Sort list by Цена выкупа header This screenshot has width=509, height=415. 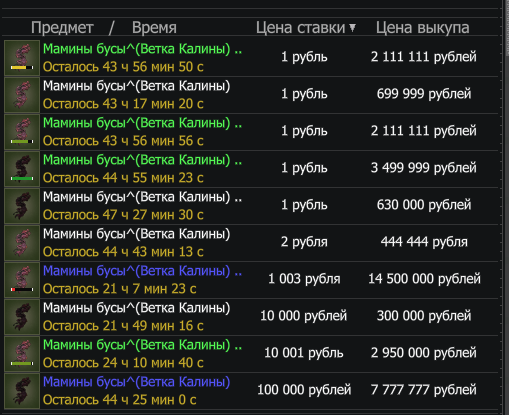pyautogui.click(x=422, y=28)
